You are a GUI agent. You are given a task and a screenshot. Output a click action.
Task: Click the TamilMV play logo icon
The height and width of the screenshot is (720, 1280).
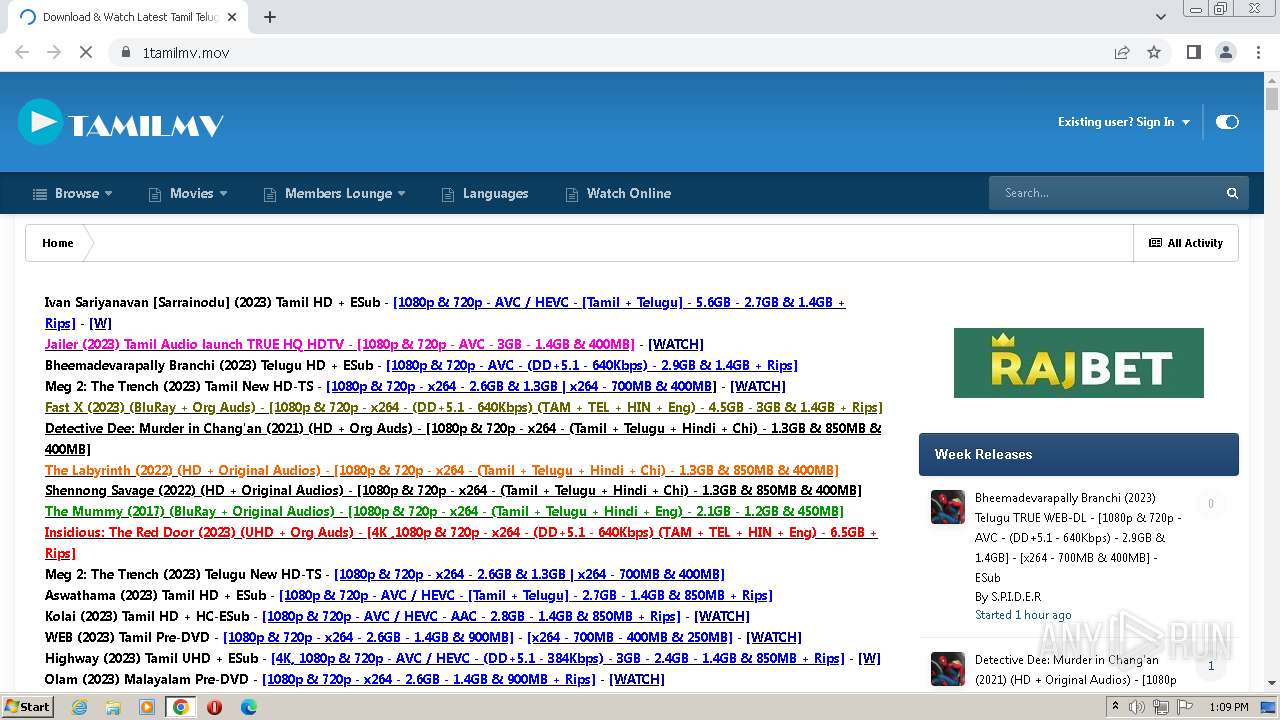click(x=41, y=122)
